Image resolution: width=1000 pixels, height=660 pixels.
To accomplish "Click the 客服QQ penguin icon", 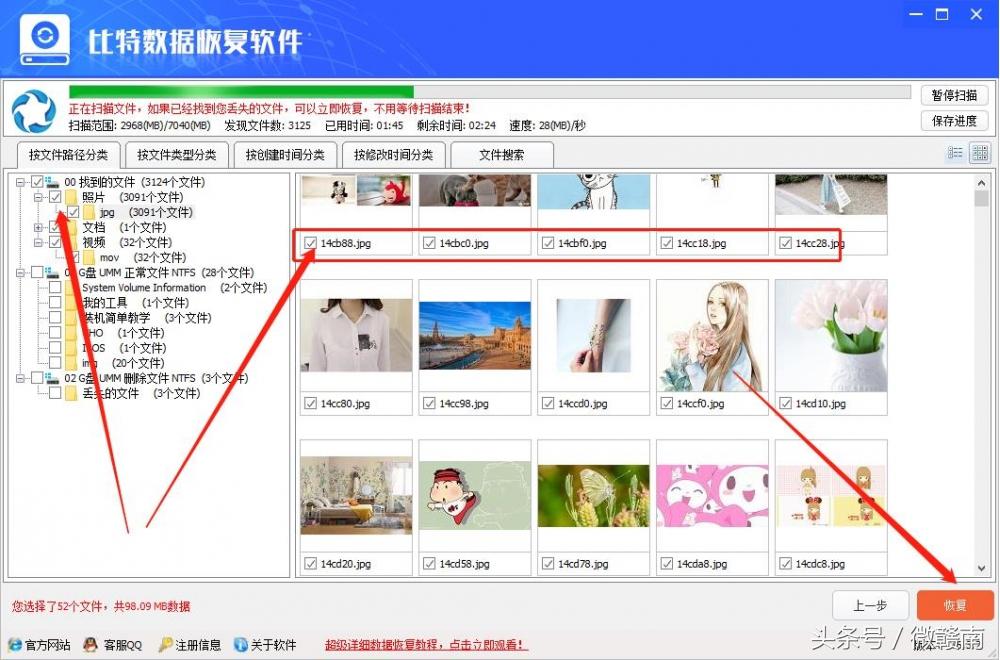I will coord(91,645).
